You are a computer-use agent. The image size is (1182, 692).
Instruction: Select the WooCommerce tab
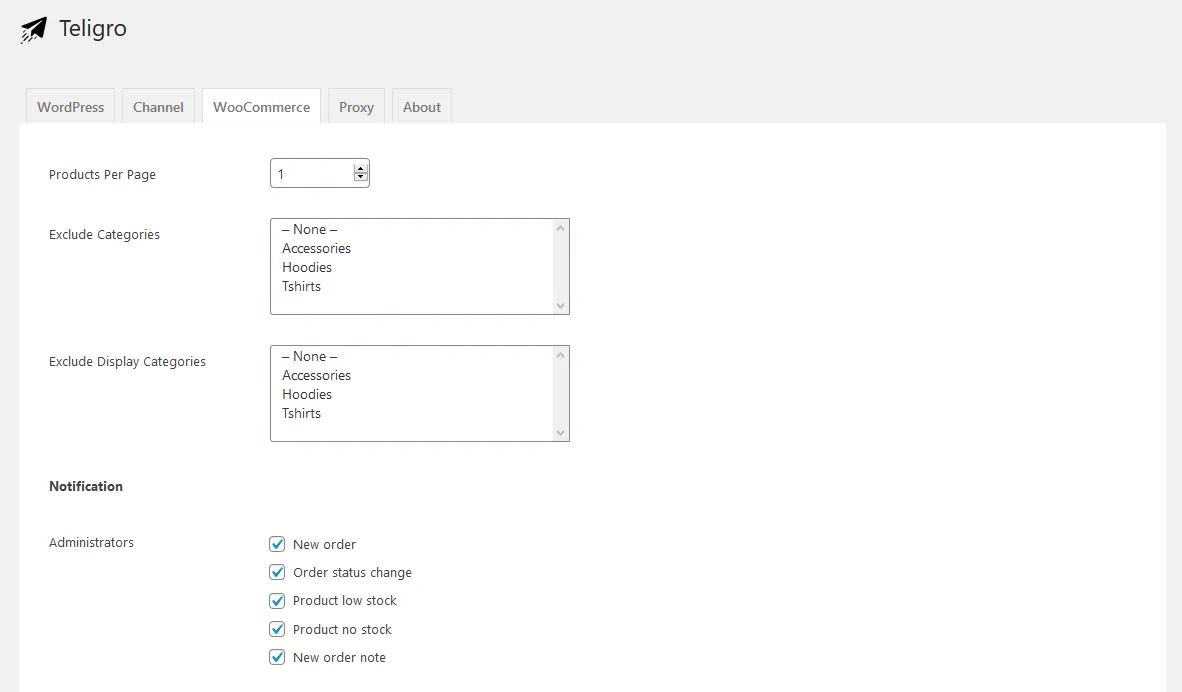coord(262,106)
